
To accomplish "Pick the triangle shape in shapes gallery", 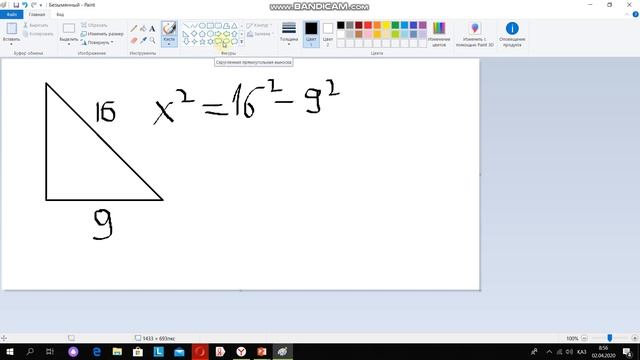I will pyautogui.click(x=234, y=26).
